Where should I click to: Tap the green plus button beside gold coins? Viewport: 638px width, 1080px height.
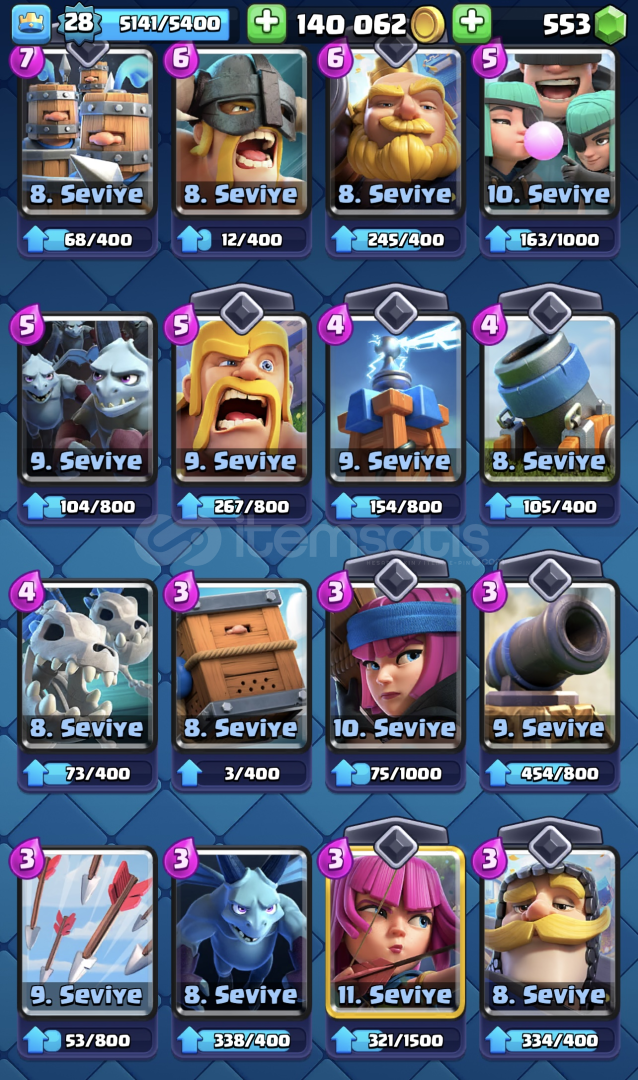[x=266, y=23]
